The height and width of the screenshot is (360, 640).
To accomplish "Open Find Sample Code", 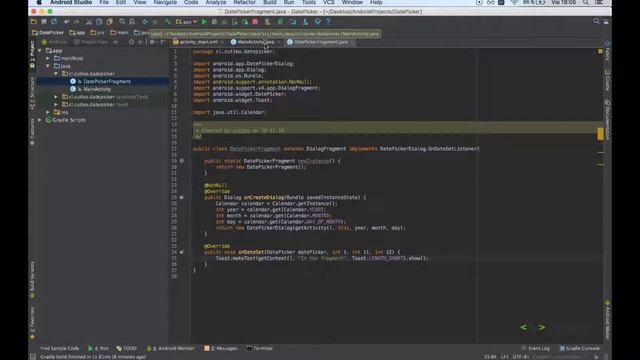I will click(x=59, y=349).
